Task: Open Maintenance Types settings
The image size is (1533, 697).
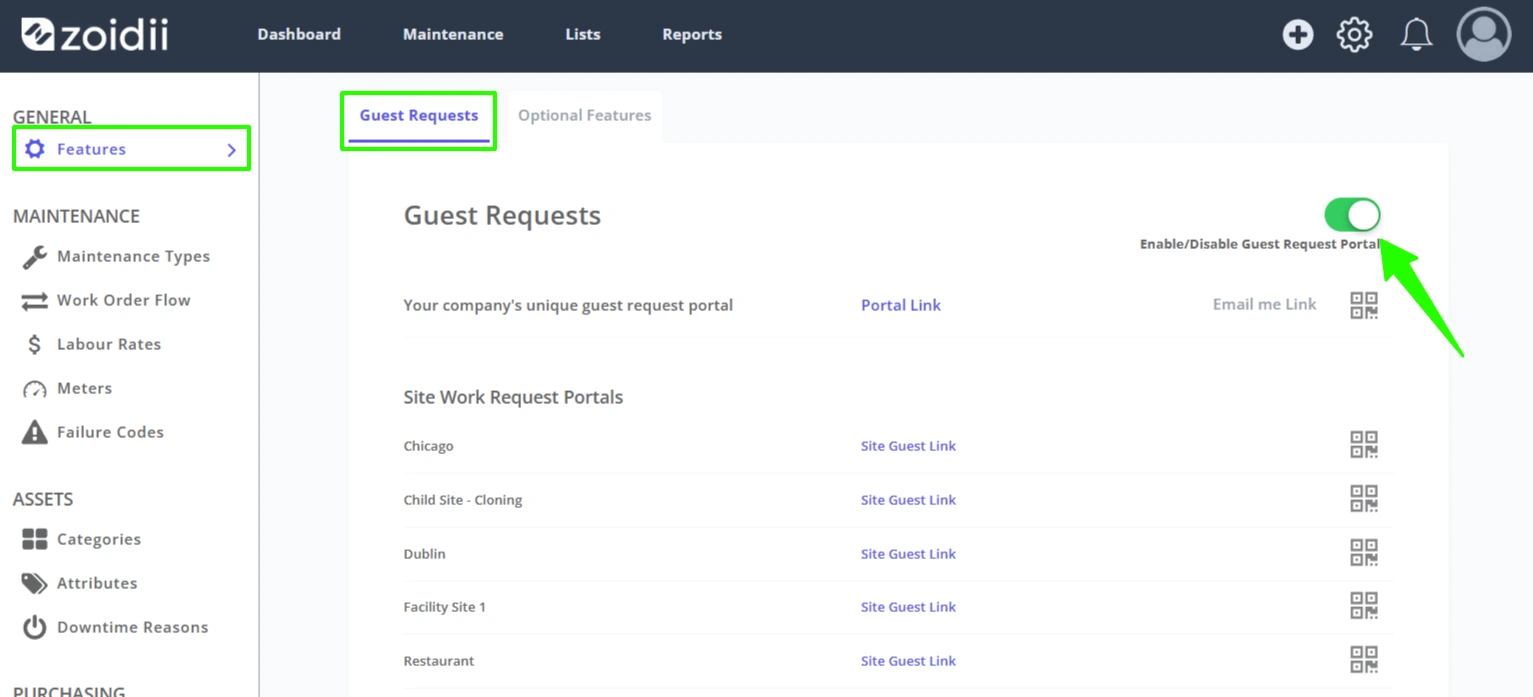Action: [x=133, y=257]
